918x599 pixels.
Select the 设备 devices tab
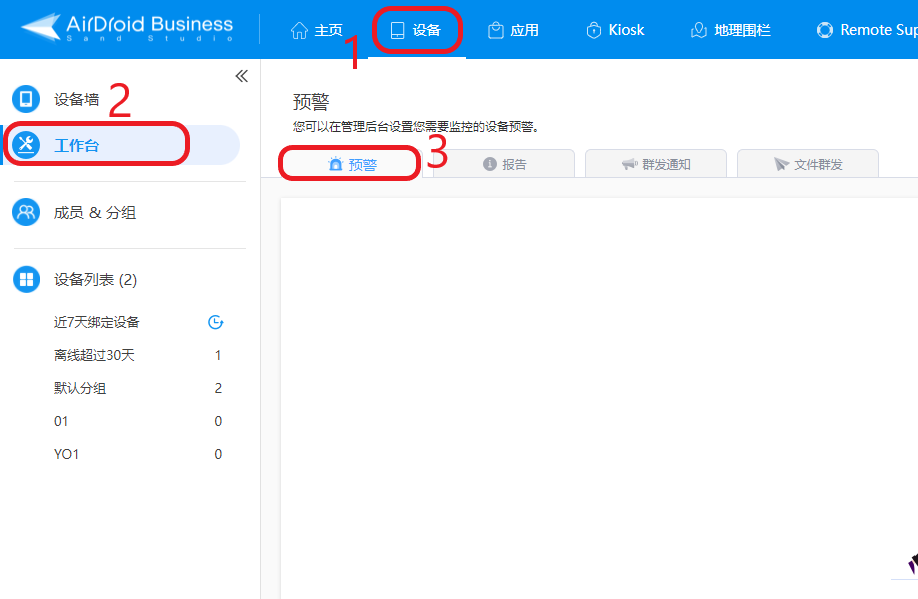416,30
